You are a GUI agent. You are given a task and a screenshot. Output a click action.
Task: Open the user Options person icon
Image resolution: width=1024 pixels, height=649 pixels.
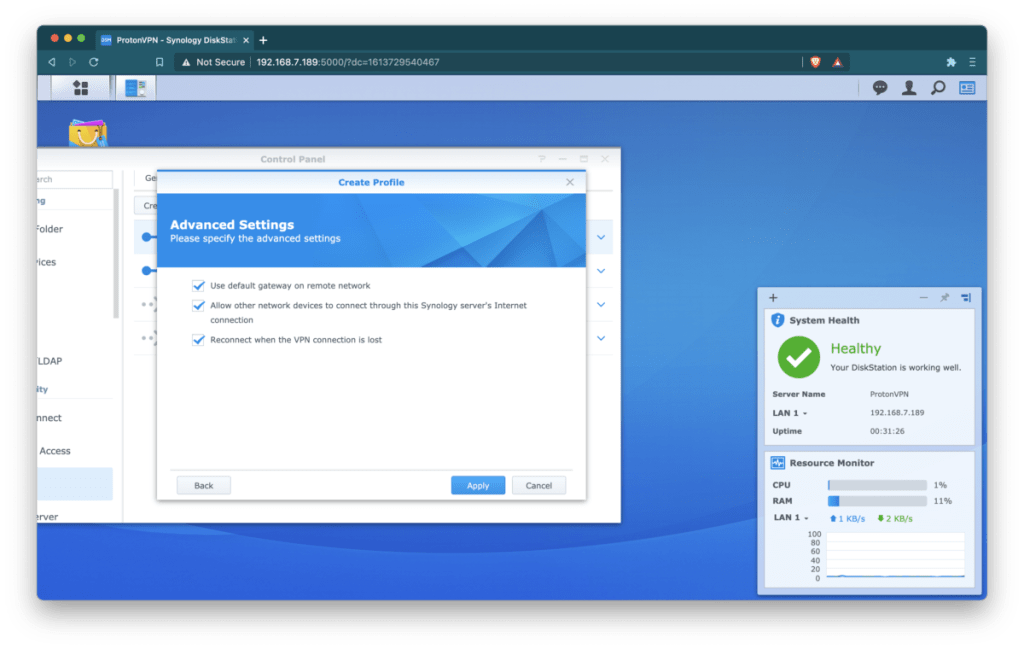(908, 88)
